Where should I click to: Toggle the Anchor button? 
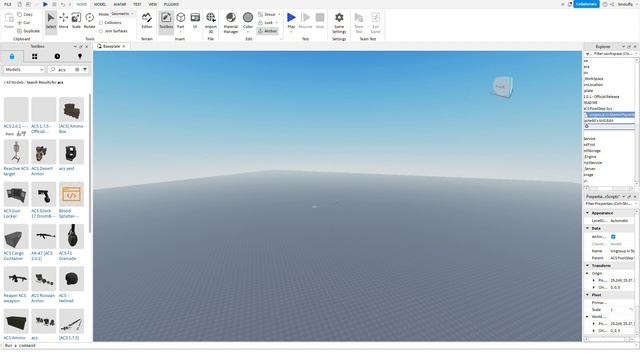267,31
